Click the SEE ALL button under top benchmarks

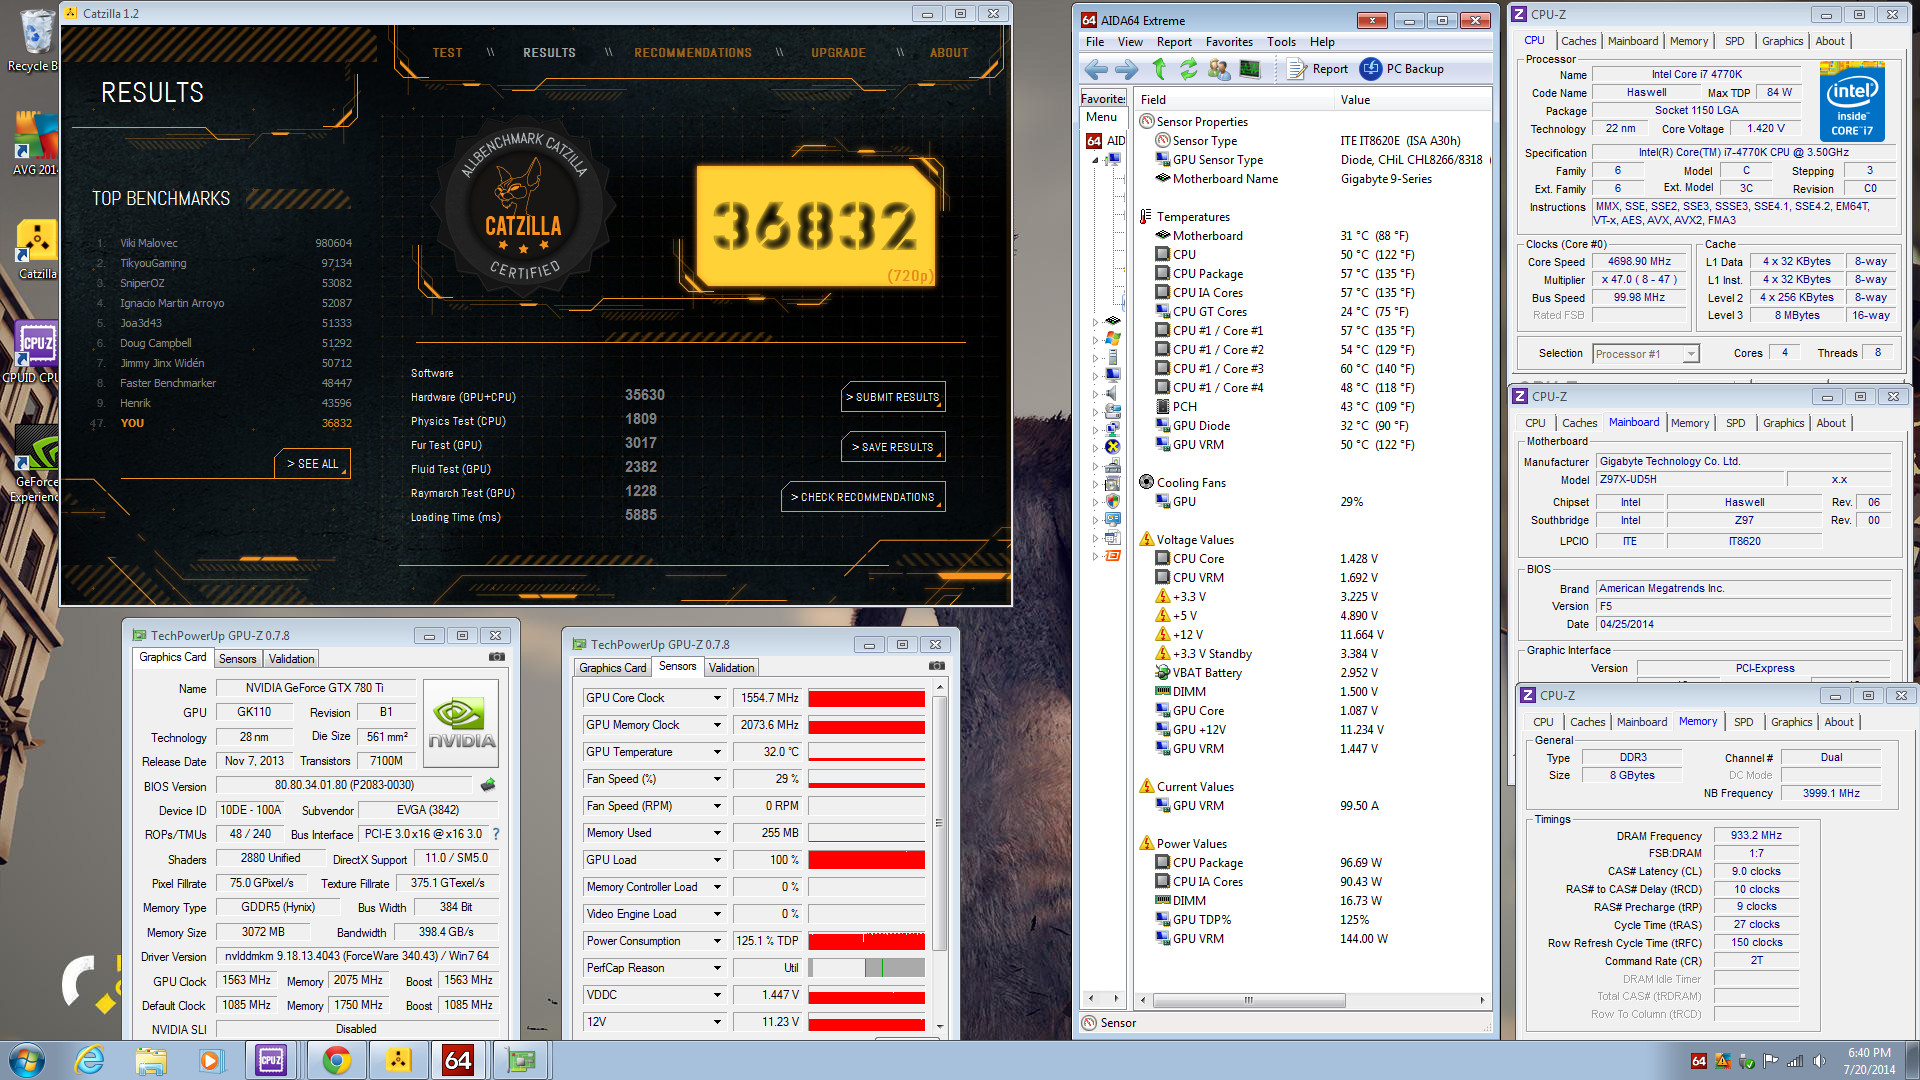312,464
